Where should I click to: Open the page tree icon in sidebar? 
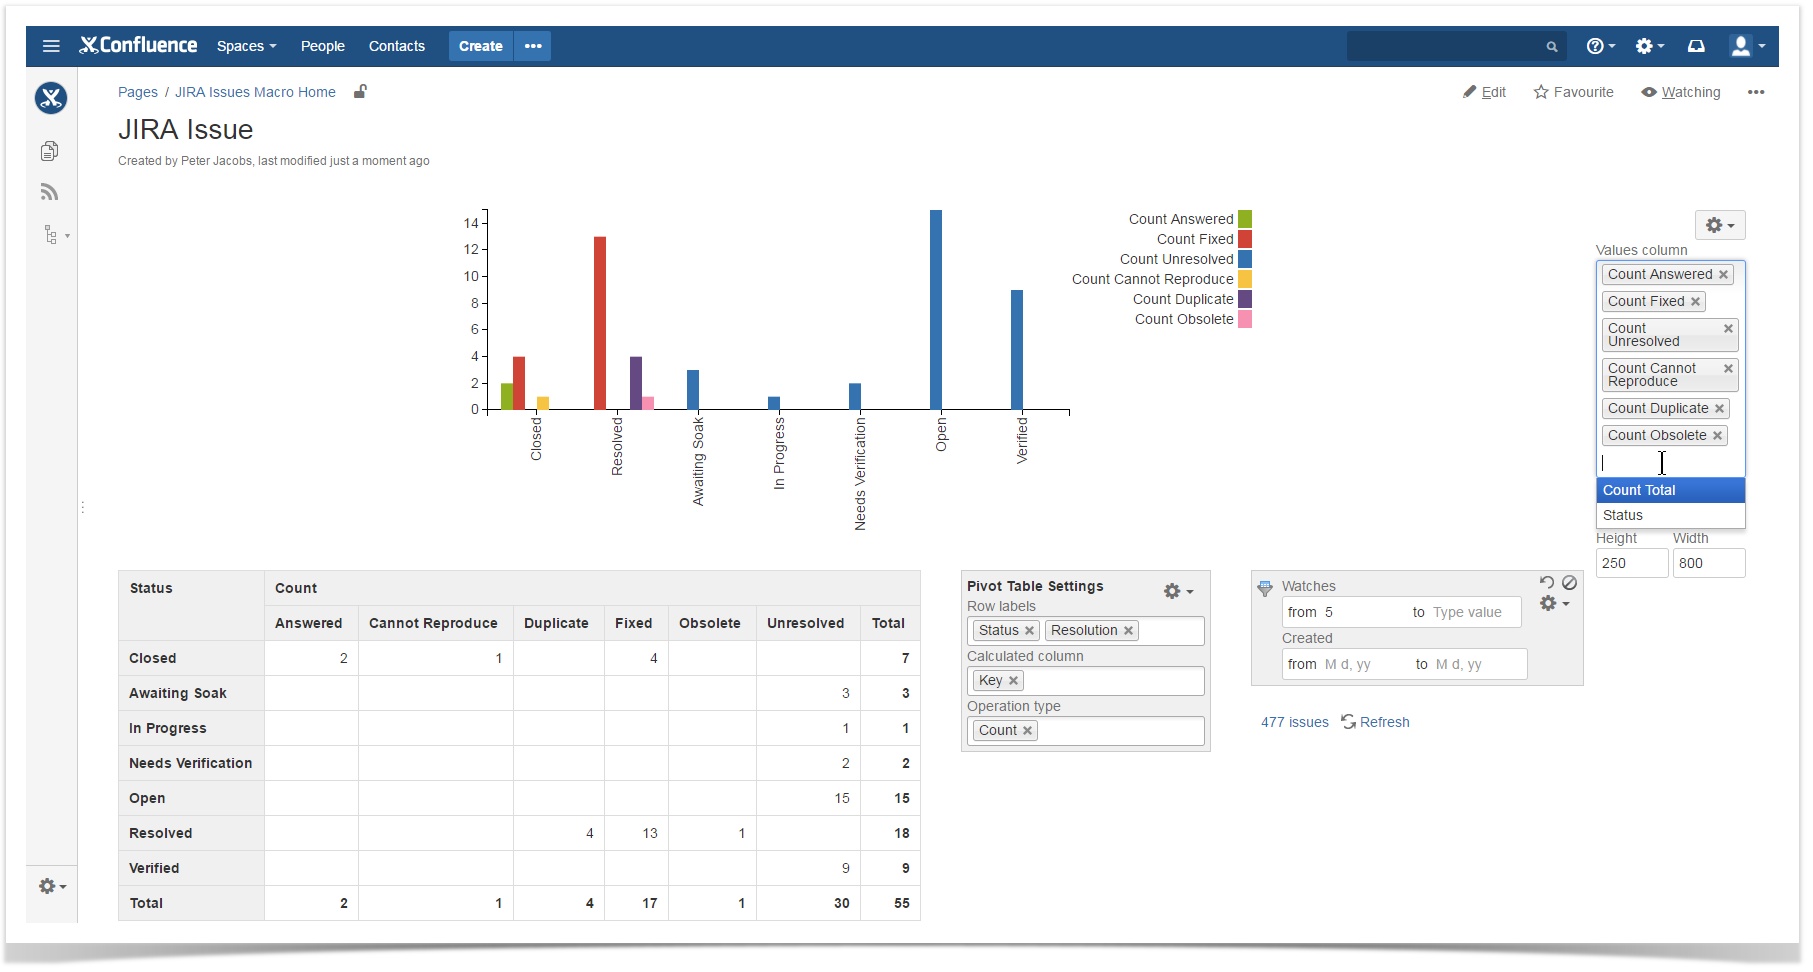tap(55, 235)
